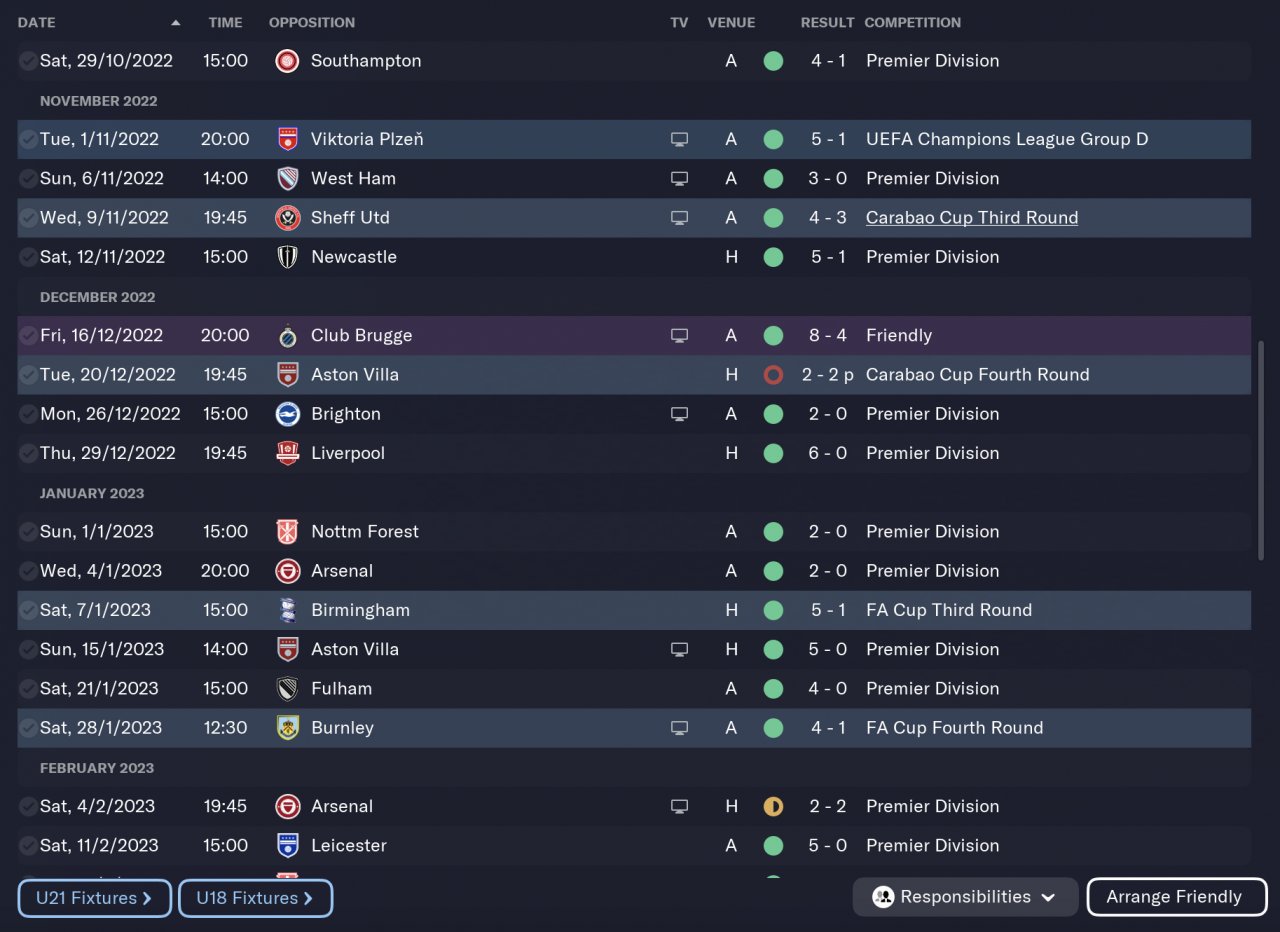The height and width of the screenshot is (932, 1280).
Task: Click the Burnley club badge icon
Action: click(287, 728)
